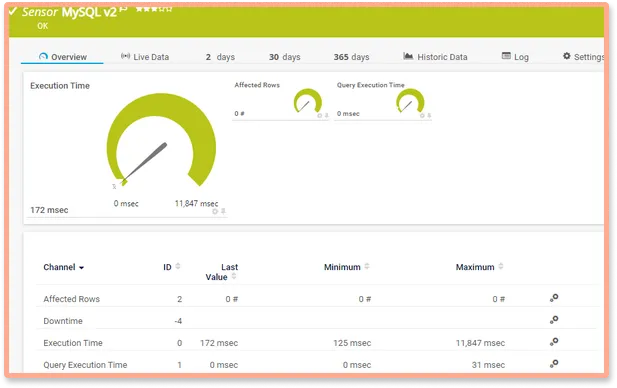Click pin icon of Query Execution Time gauge

[429, 115]
